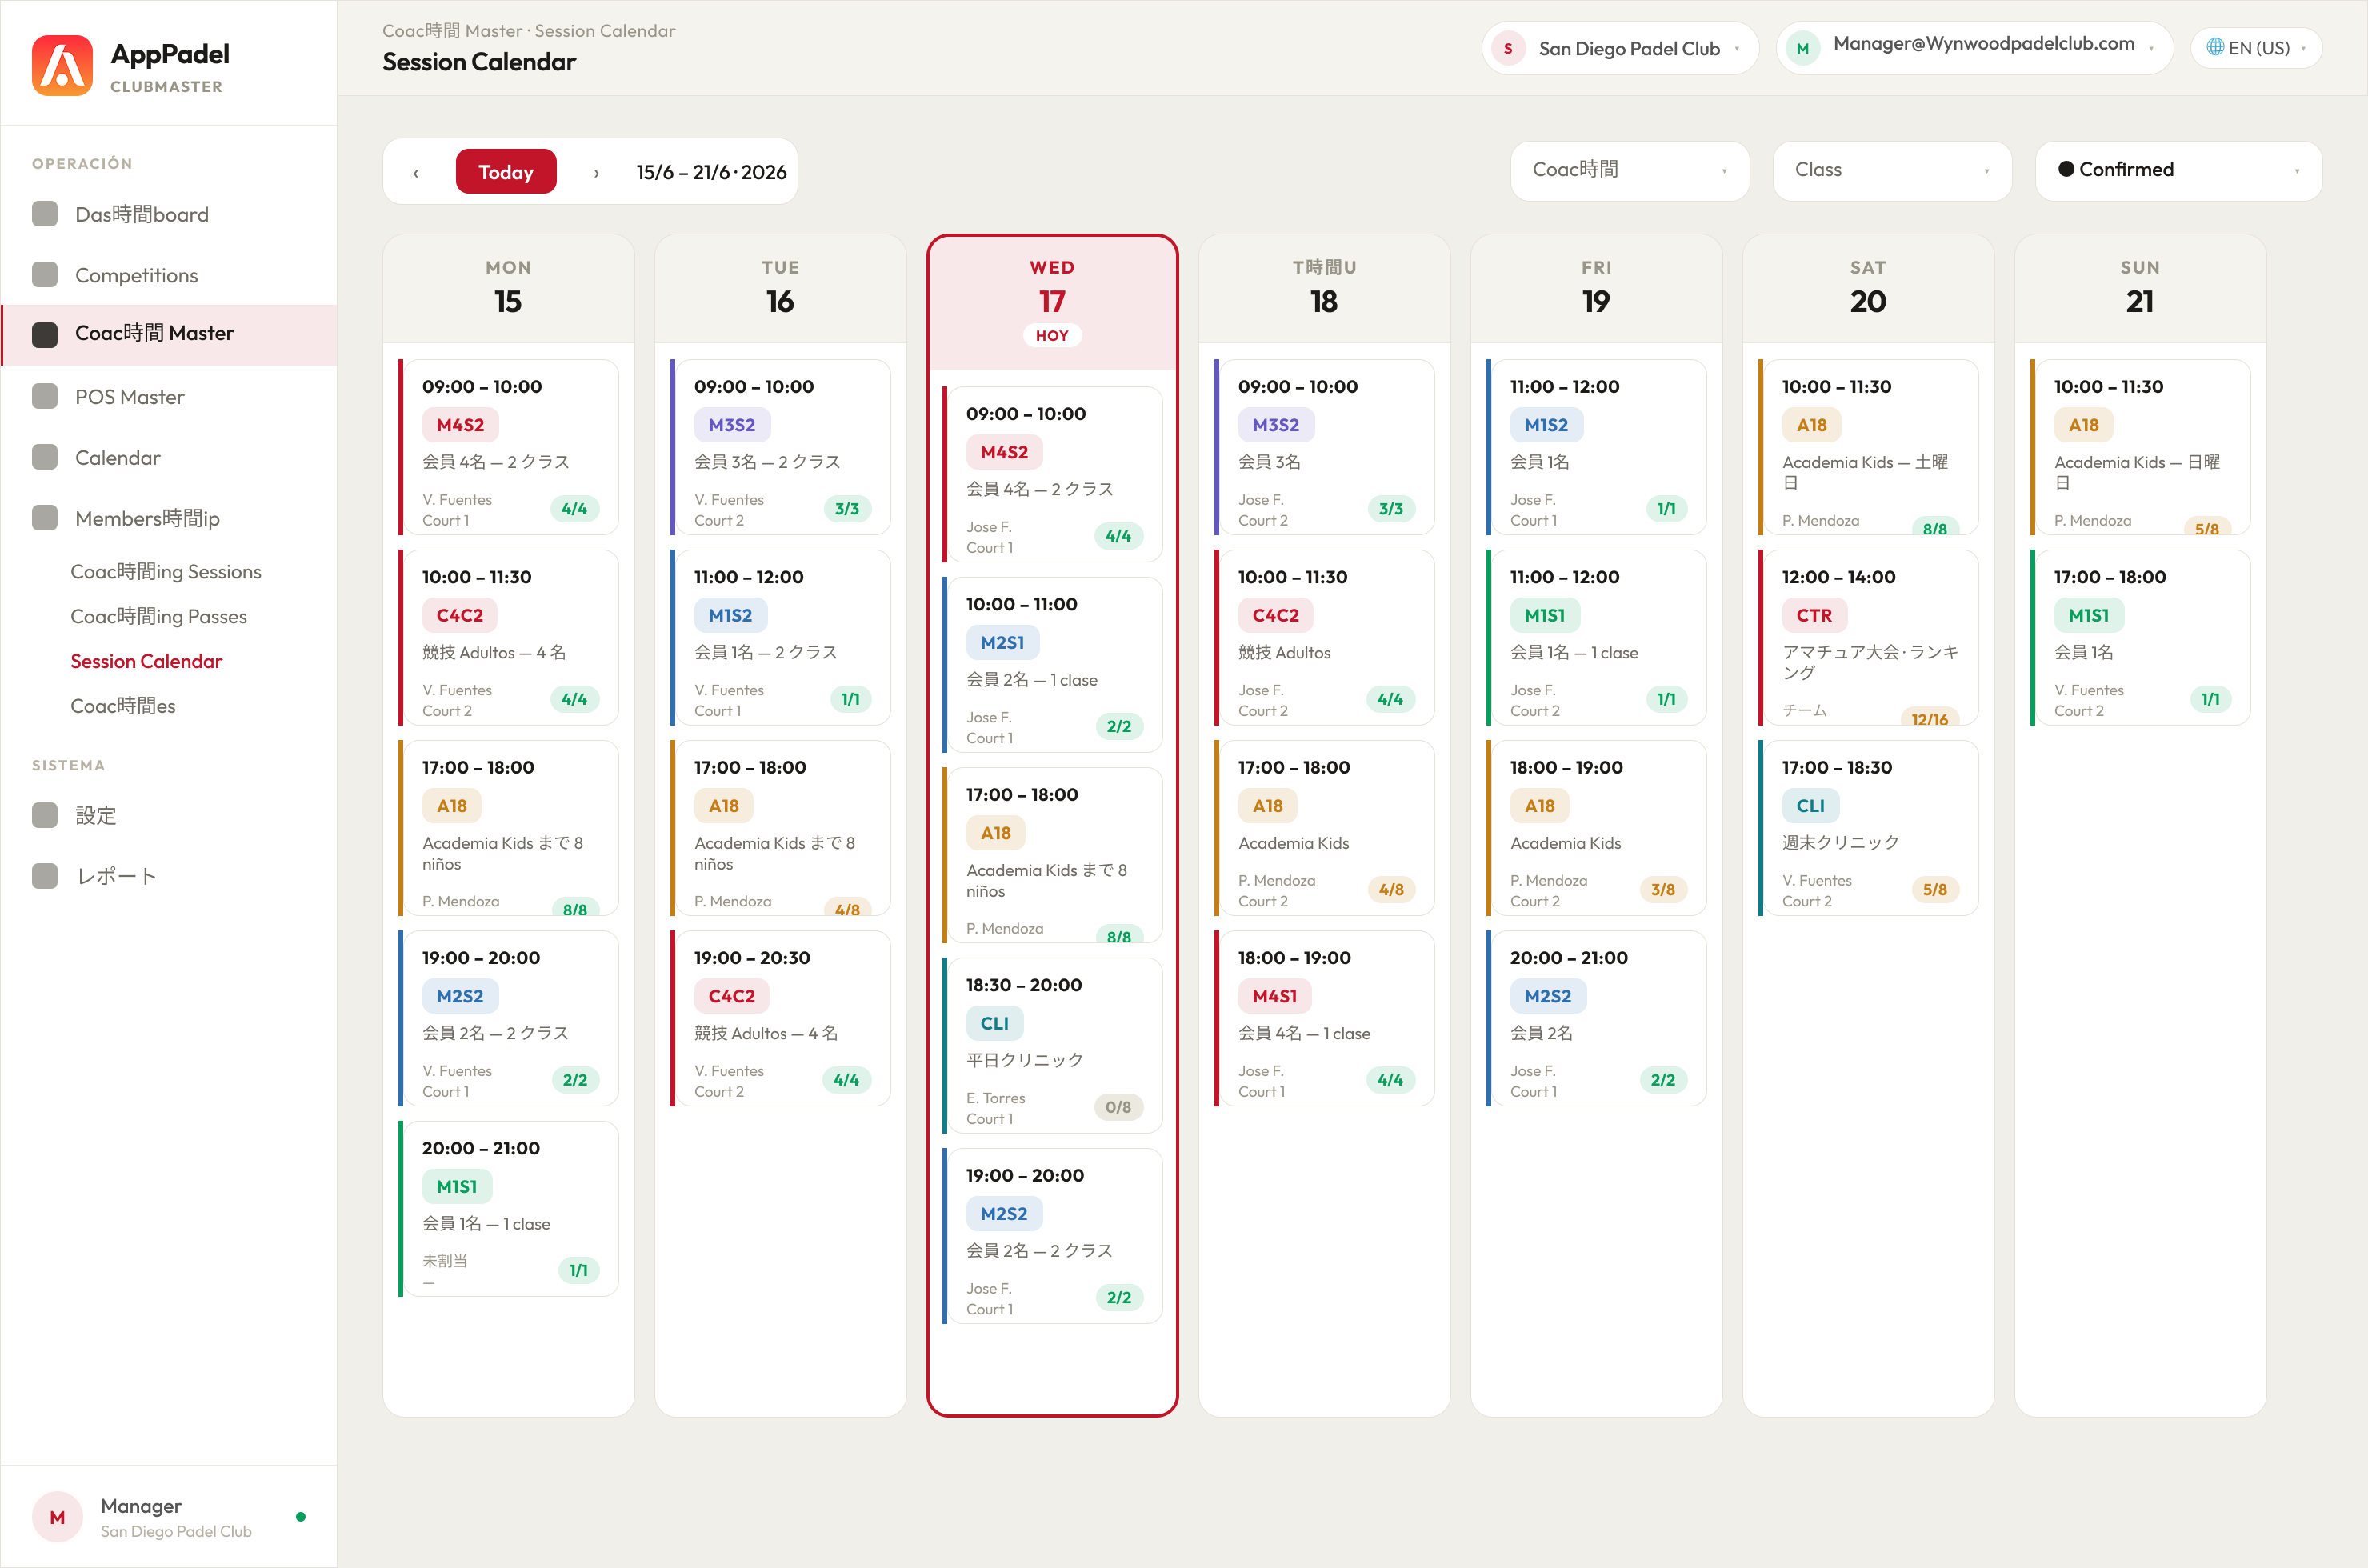Open Competitions in the sidebar
This screenshot has width=2368, height=1568.
(x=169, y=275)
